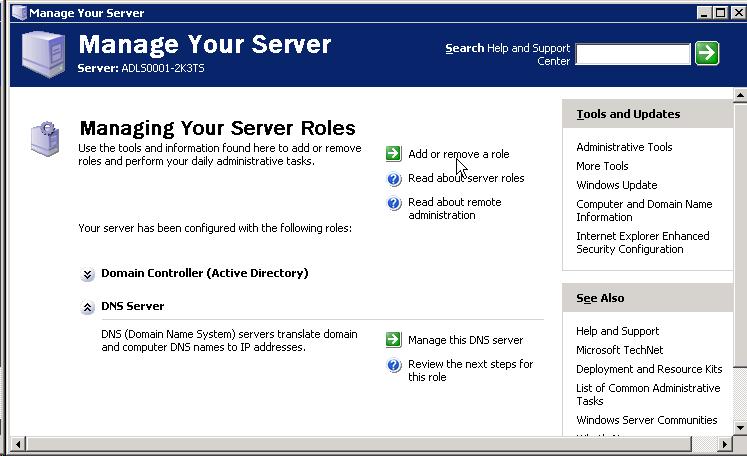747x456 pixels.
Task: Open Deployment and Resource Kits link
Action: [648, 369]
